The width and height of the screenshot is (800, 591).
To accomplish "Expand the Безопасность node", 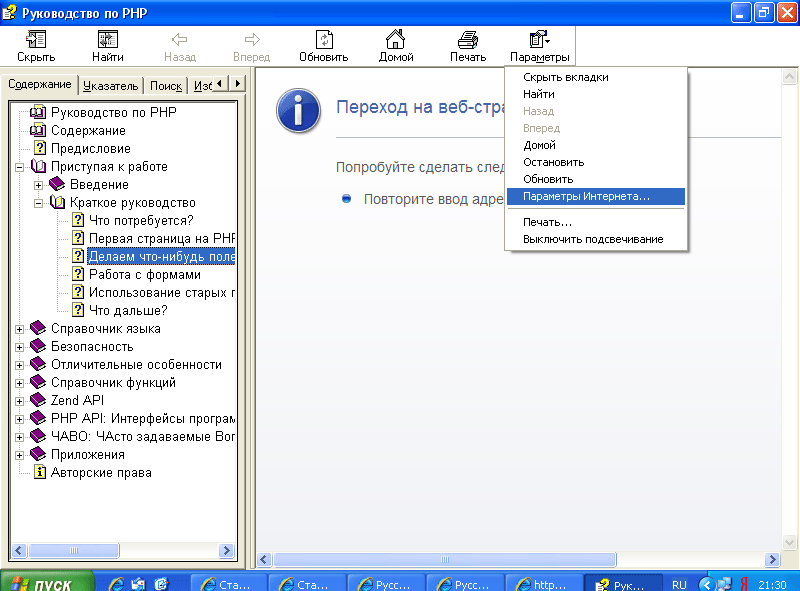I will click(19, 347).
